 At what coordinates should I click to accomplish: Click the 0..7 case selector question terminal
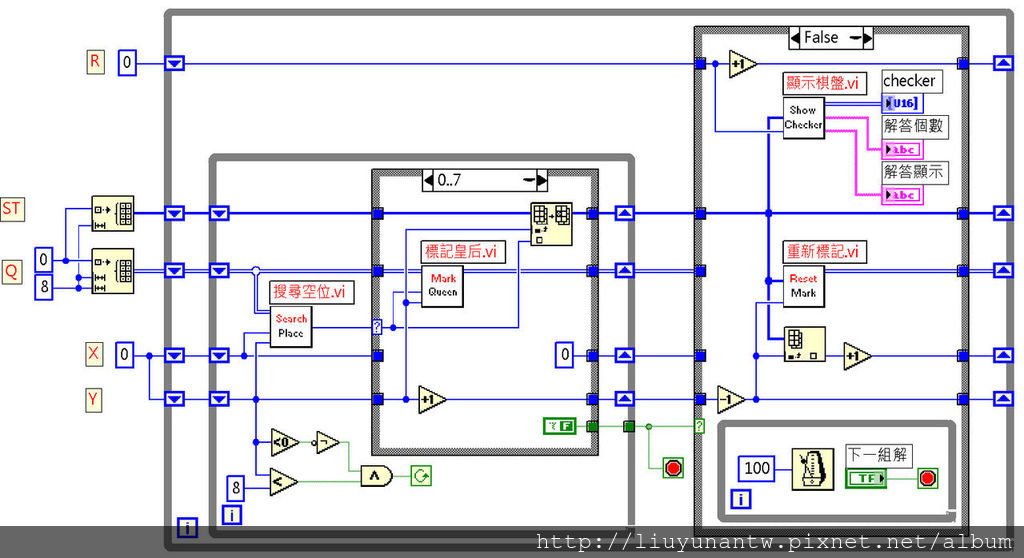coord(377,327)
